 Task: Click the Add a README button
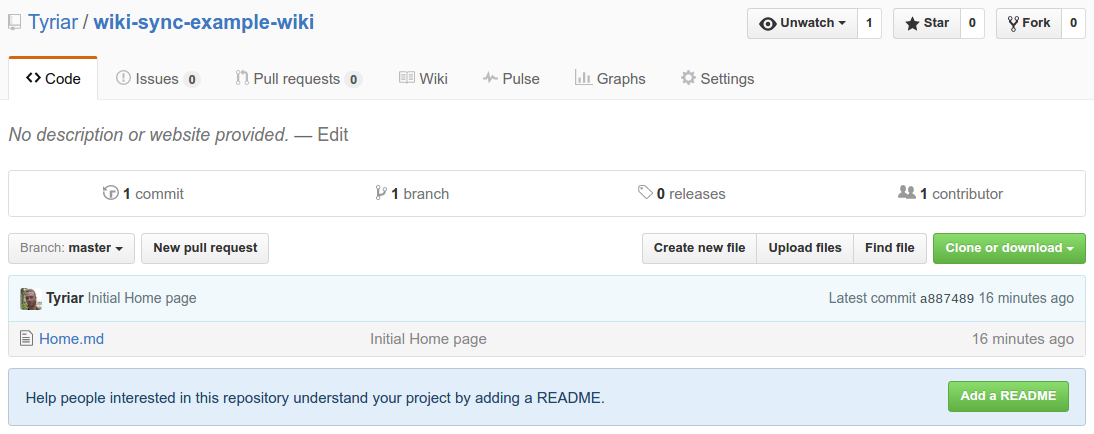point(1008,396)
